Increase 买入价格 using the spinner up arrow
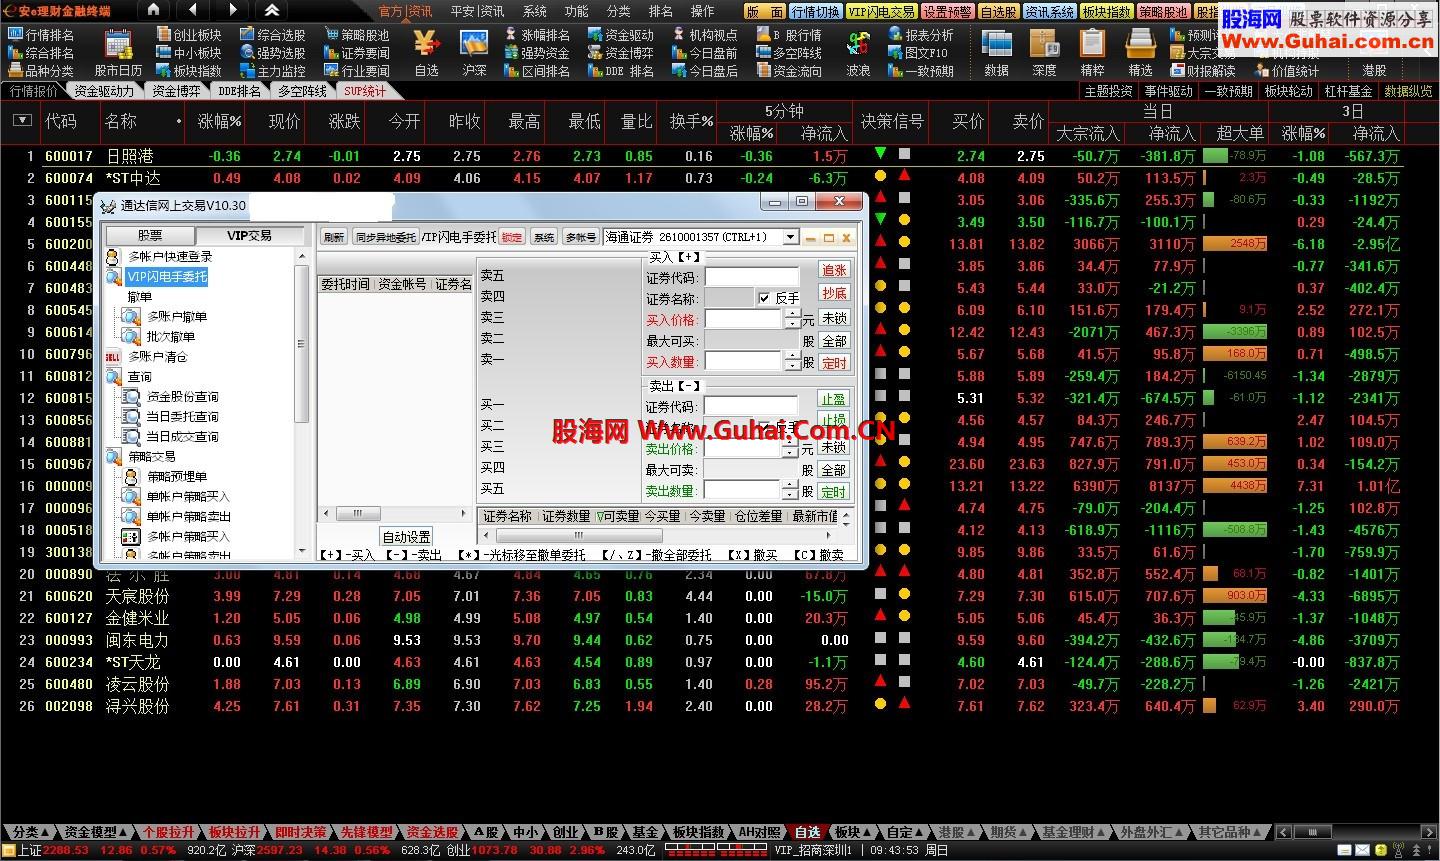 point(792,314)
